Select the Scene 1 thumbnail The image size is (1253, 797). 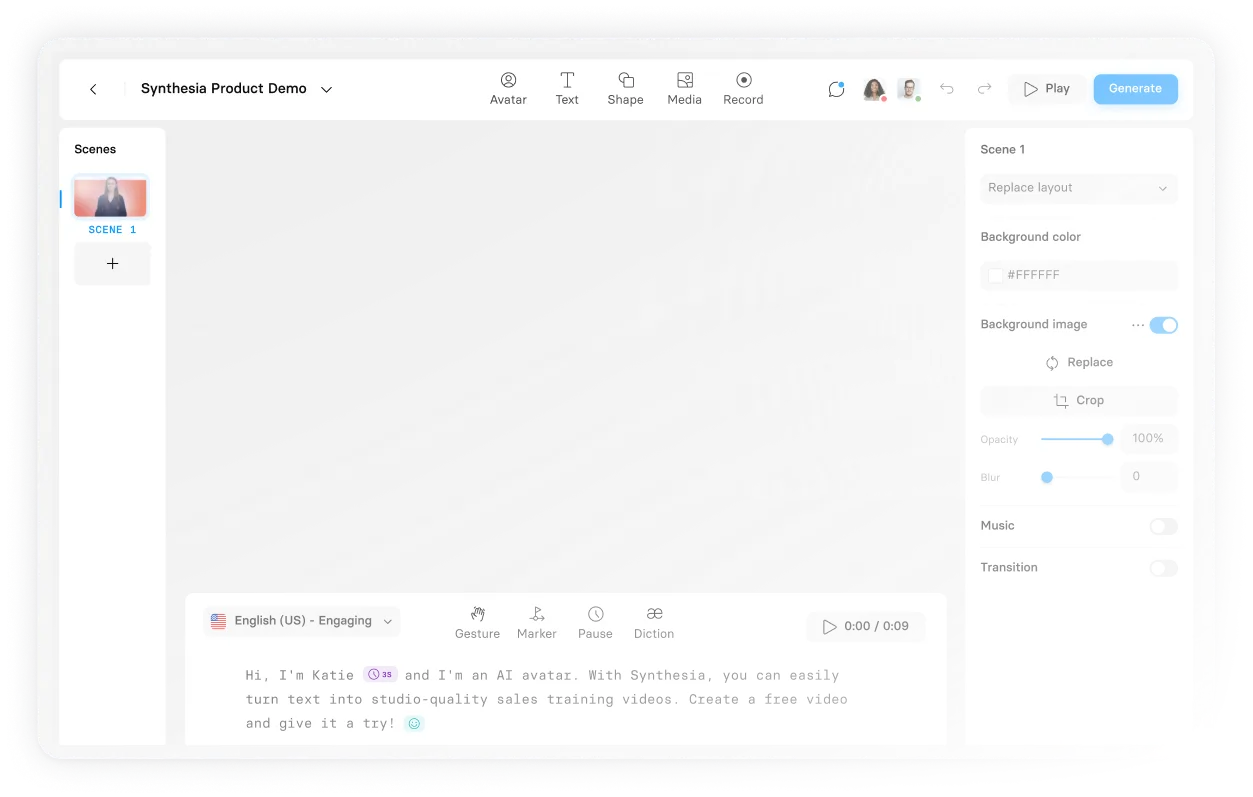(x=110, y=197)
